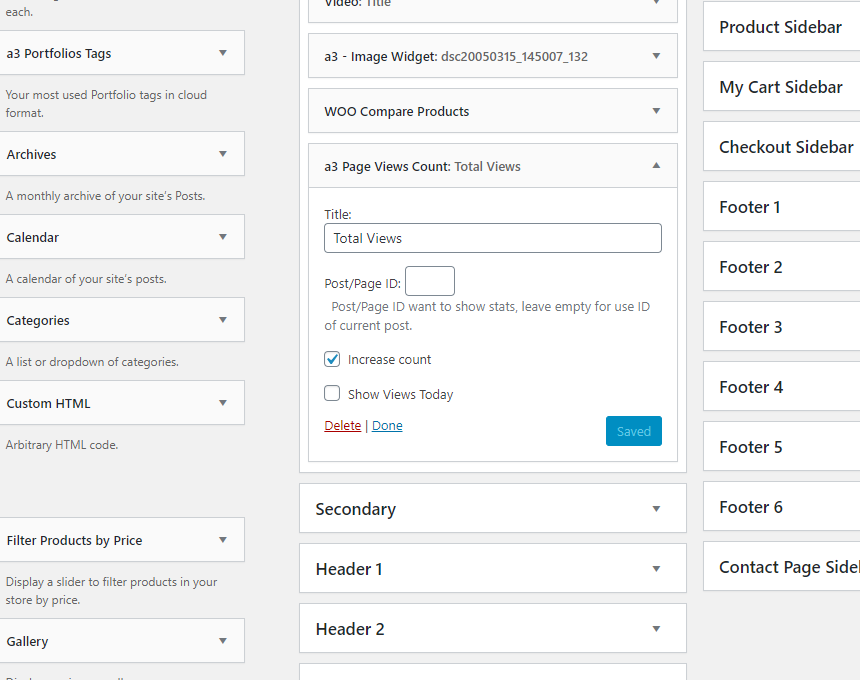
Task: Click the Delete link
Action: pyautogui.click(x=342, y=426)
